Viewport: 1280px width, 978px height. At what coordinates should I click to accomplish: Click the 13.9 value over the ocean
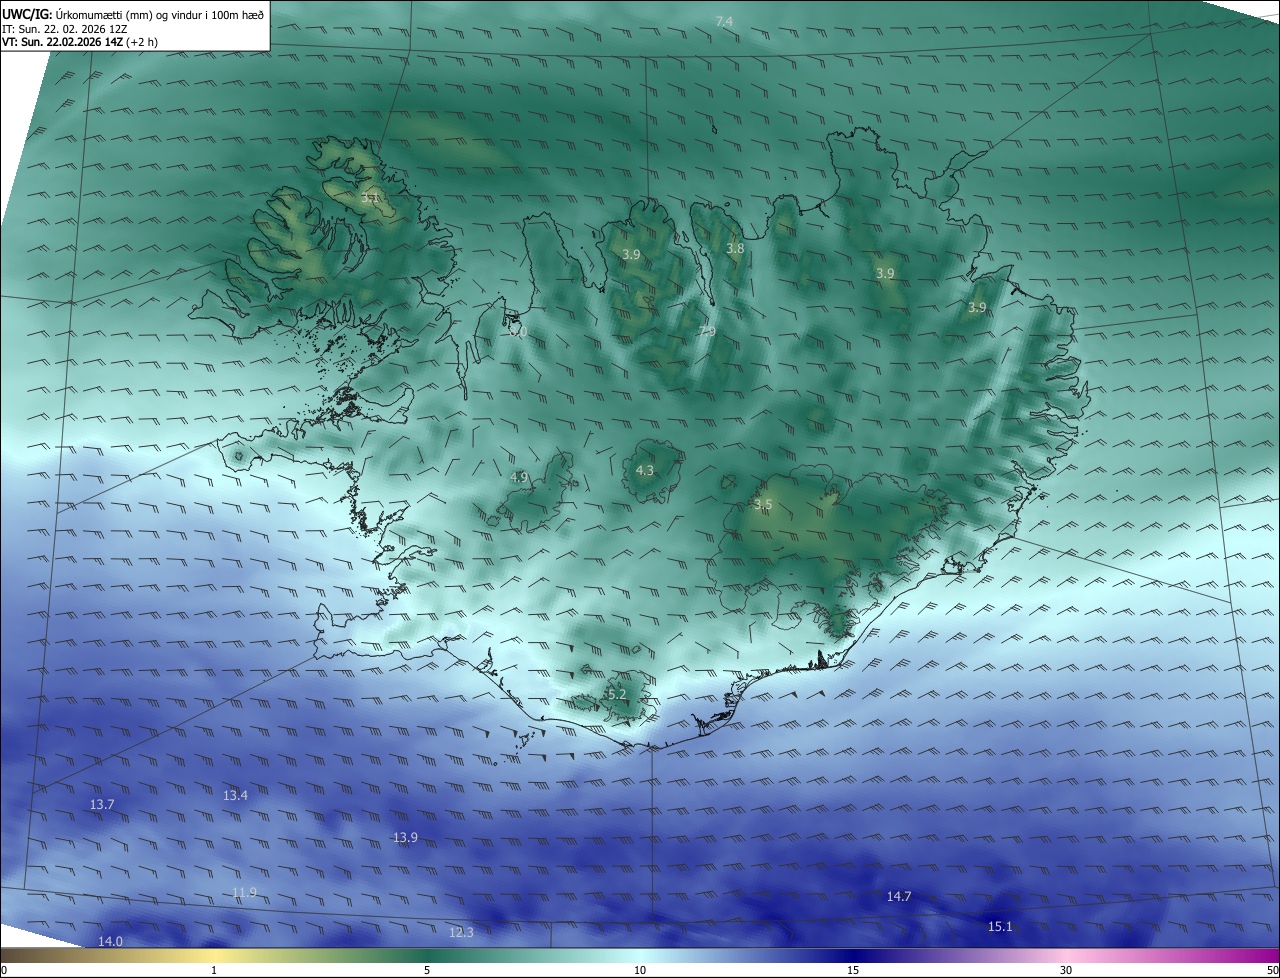pos(405,837)
